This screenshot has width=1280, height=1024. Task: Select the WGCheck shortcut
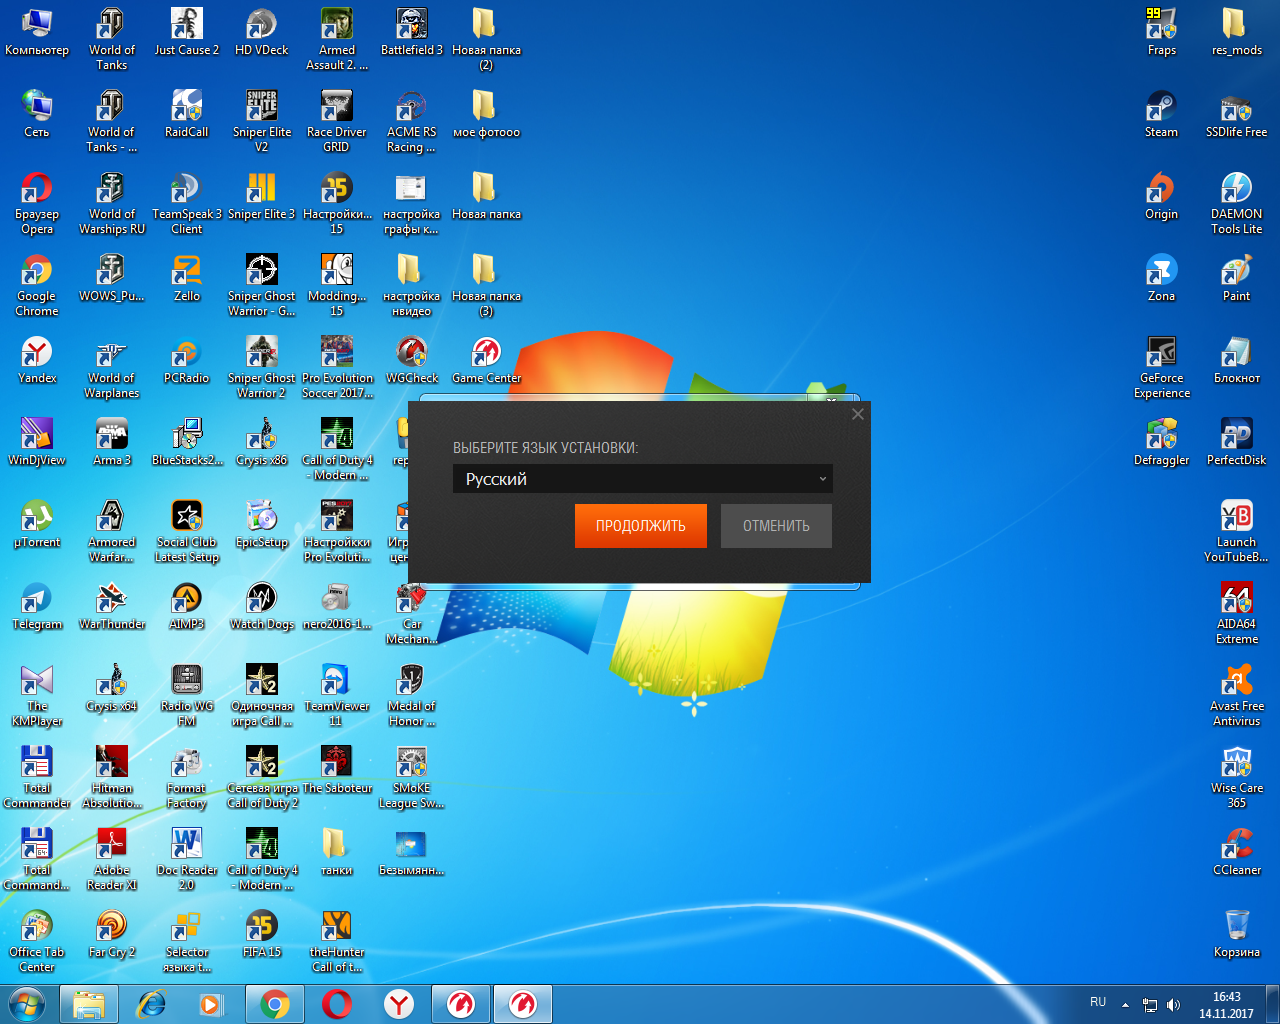(x=411, y=360)
